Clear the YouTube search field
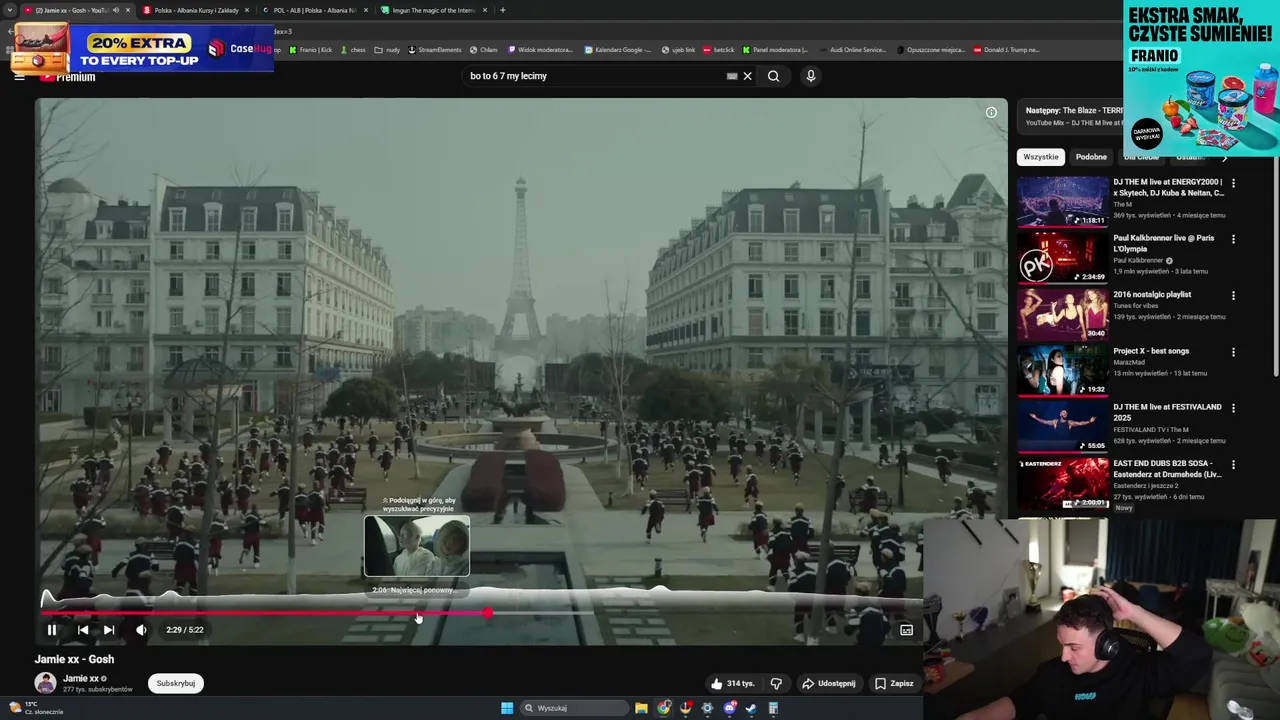Screen dimensions: 1280x720 tap(747, 76)
